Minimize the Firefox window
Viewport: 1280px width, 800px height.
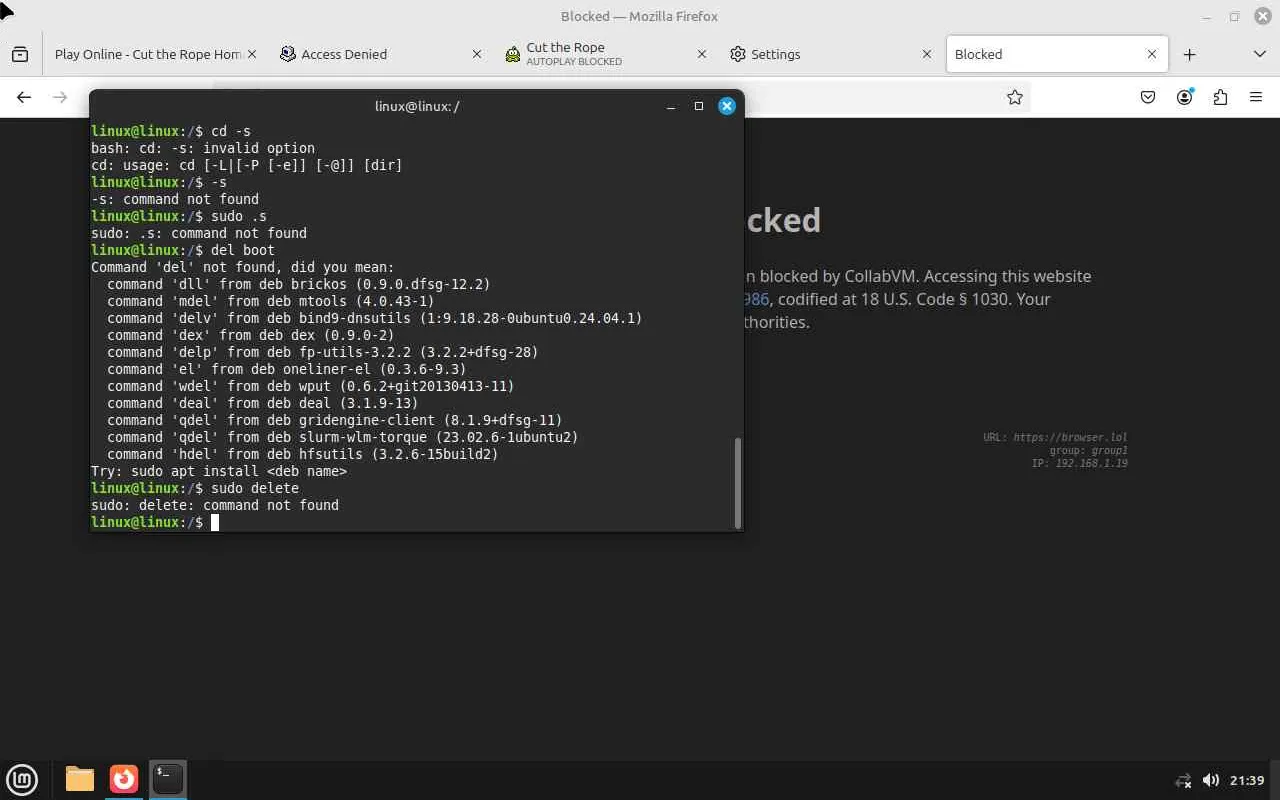[1208, 16]
